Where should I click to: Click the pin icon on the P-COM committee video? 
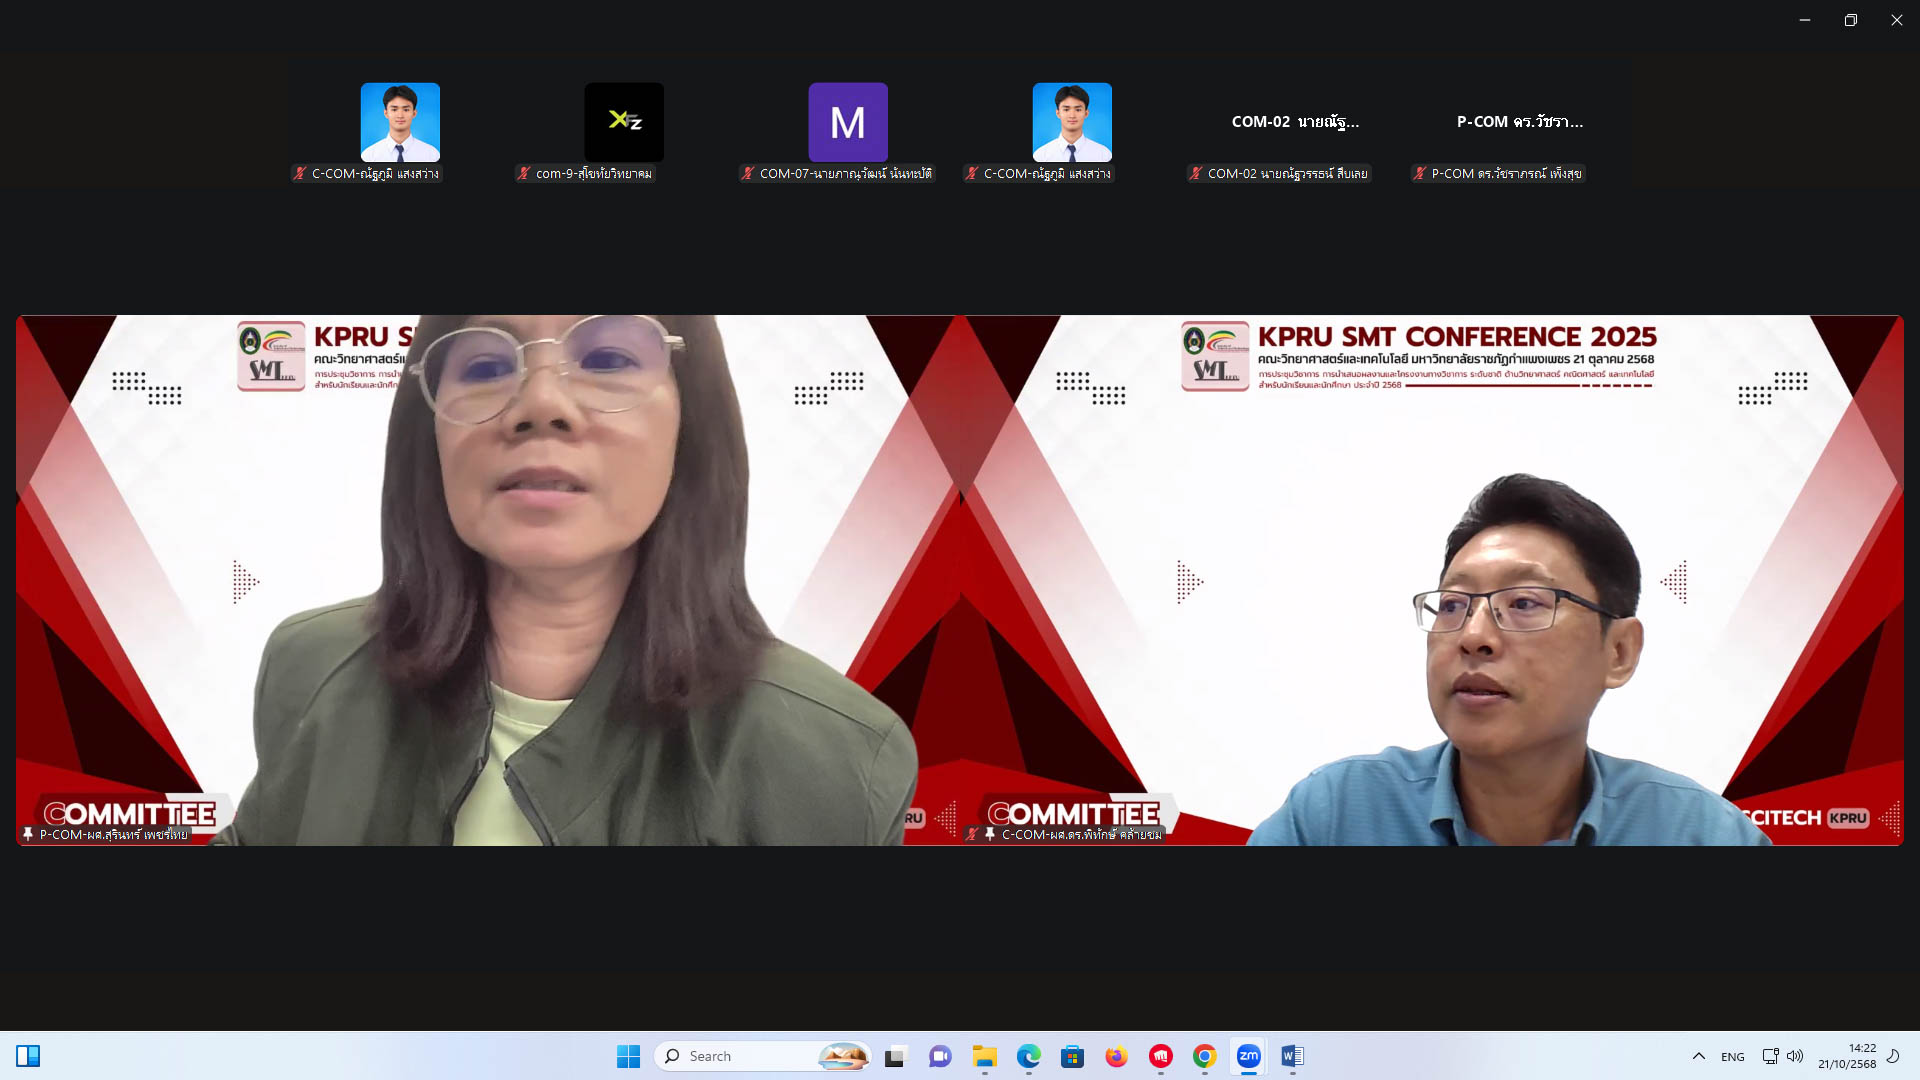point(28,834)
